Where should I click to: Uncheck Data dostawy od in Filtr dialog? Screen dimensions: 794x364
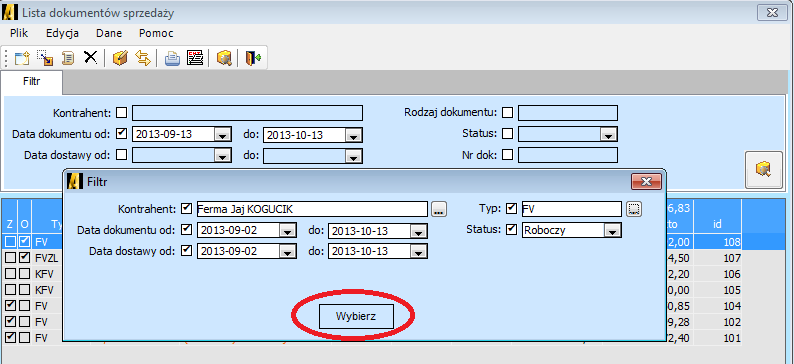(x=186, y=250)
